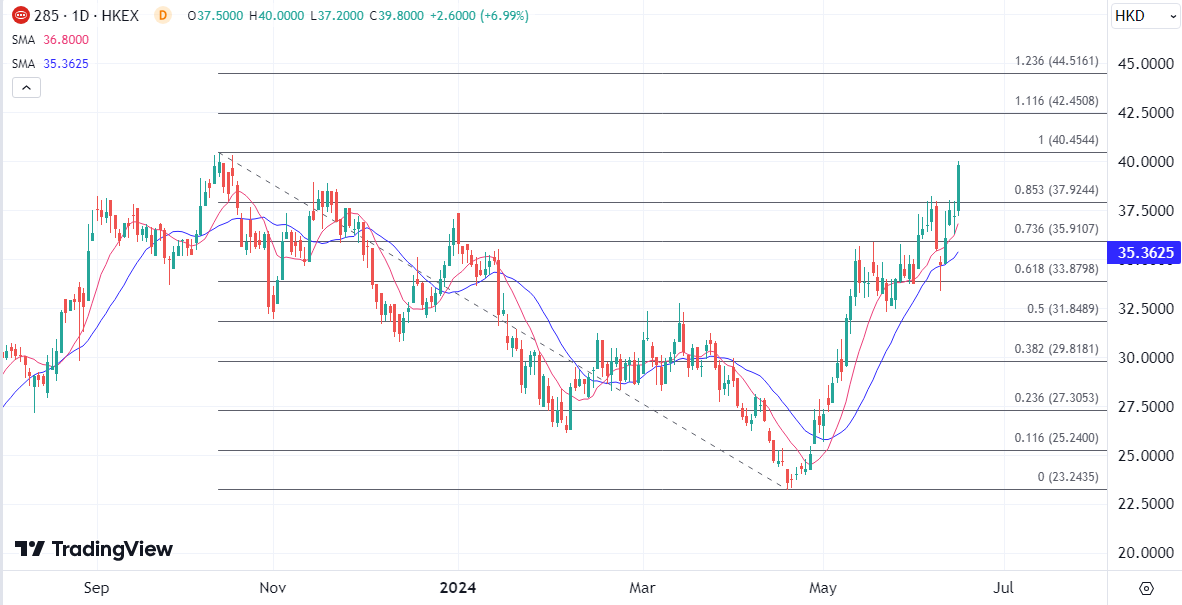Click the TradingView logo
This screenshot has height=605, width=1182.
point(94,549)
